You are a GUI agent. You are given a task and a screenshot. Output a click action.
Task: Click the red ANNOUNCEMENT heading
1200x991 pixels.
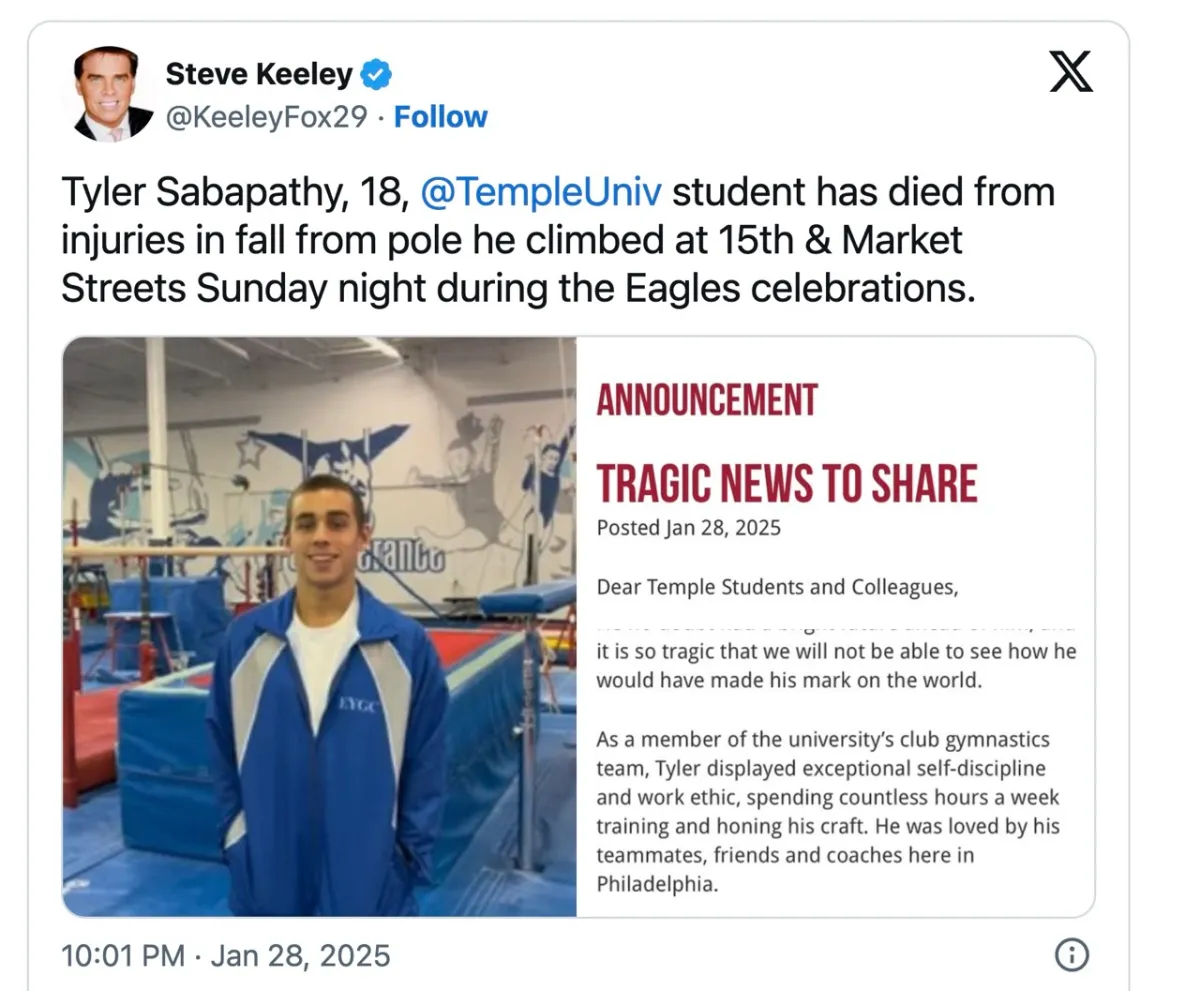click(707, 400)
